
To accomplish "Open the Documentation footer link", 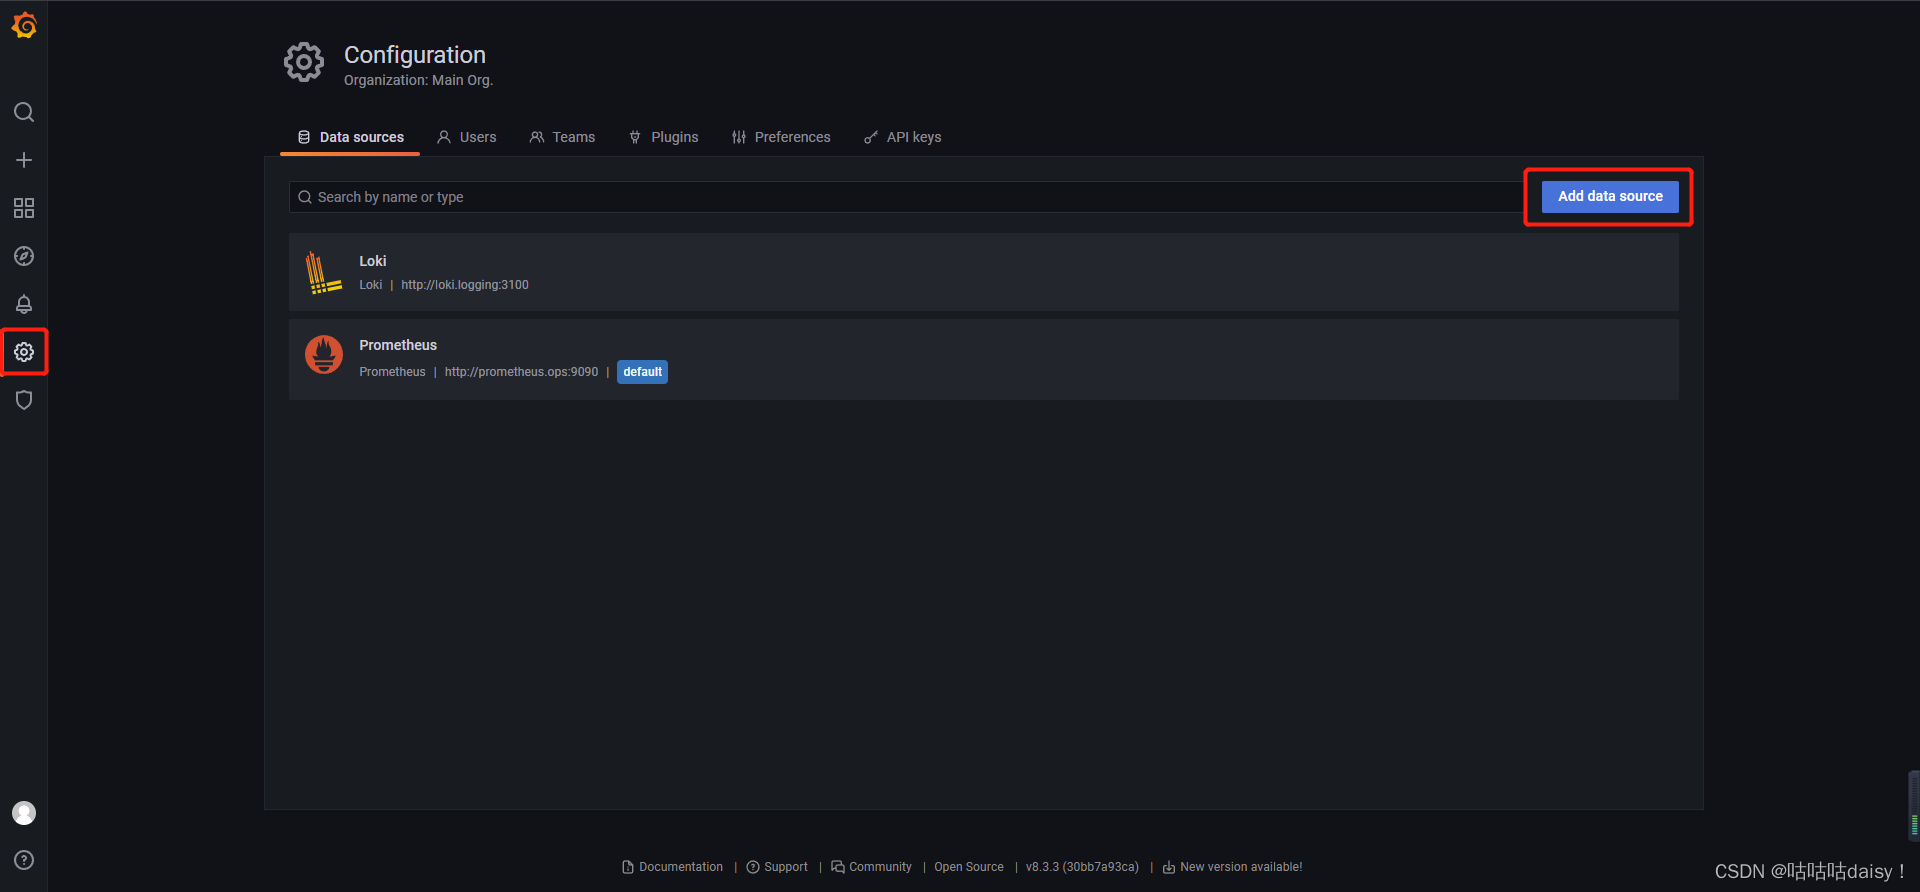I will click(672, 867).
